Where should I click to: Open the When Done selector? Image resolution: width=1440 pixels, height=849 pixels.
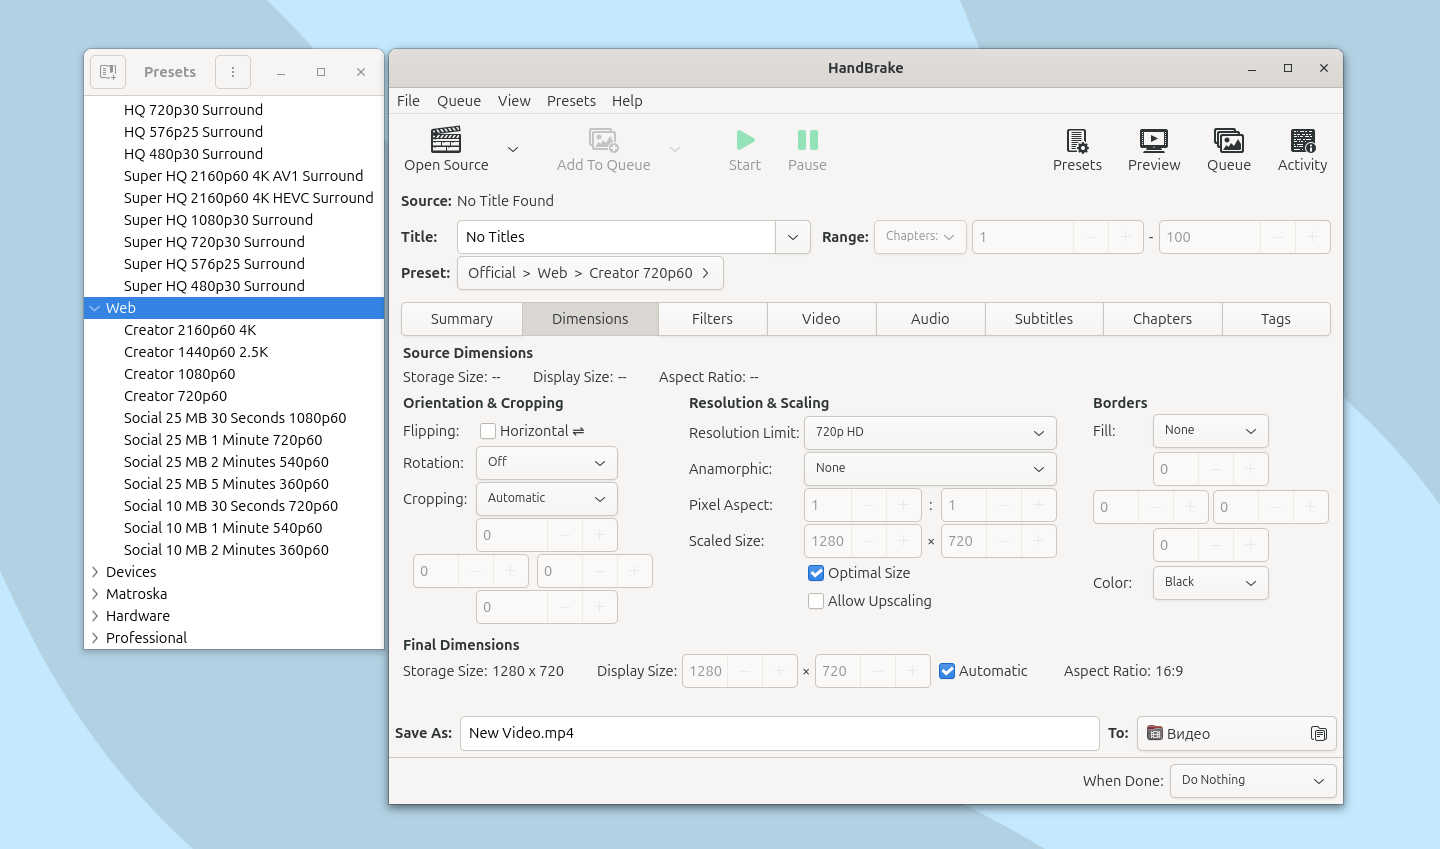click(x=1252, y=780)
